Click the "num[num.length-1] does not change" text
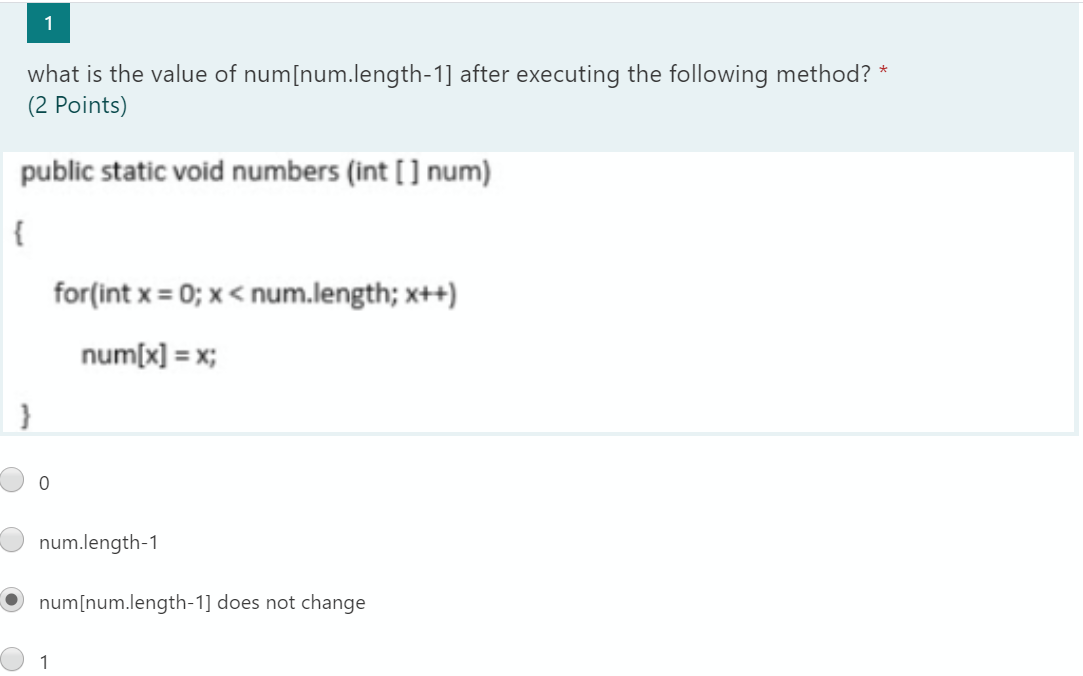1083x676 pixels. (201, 602)
